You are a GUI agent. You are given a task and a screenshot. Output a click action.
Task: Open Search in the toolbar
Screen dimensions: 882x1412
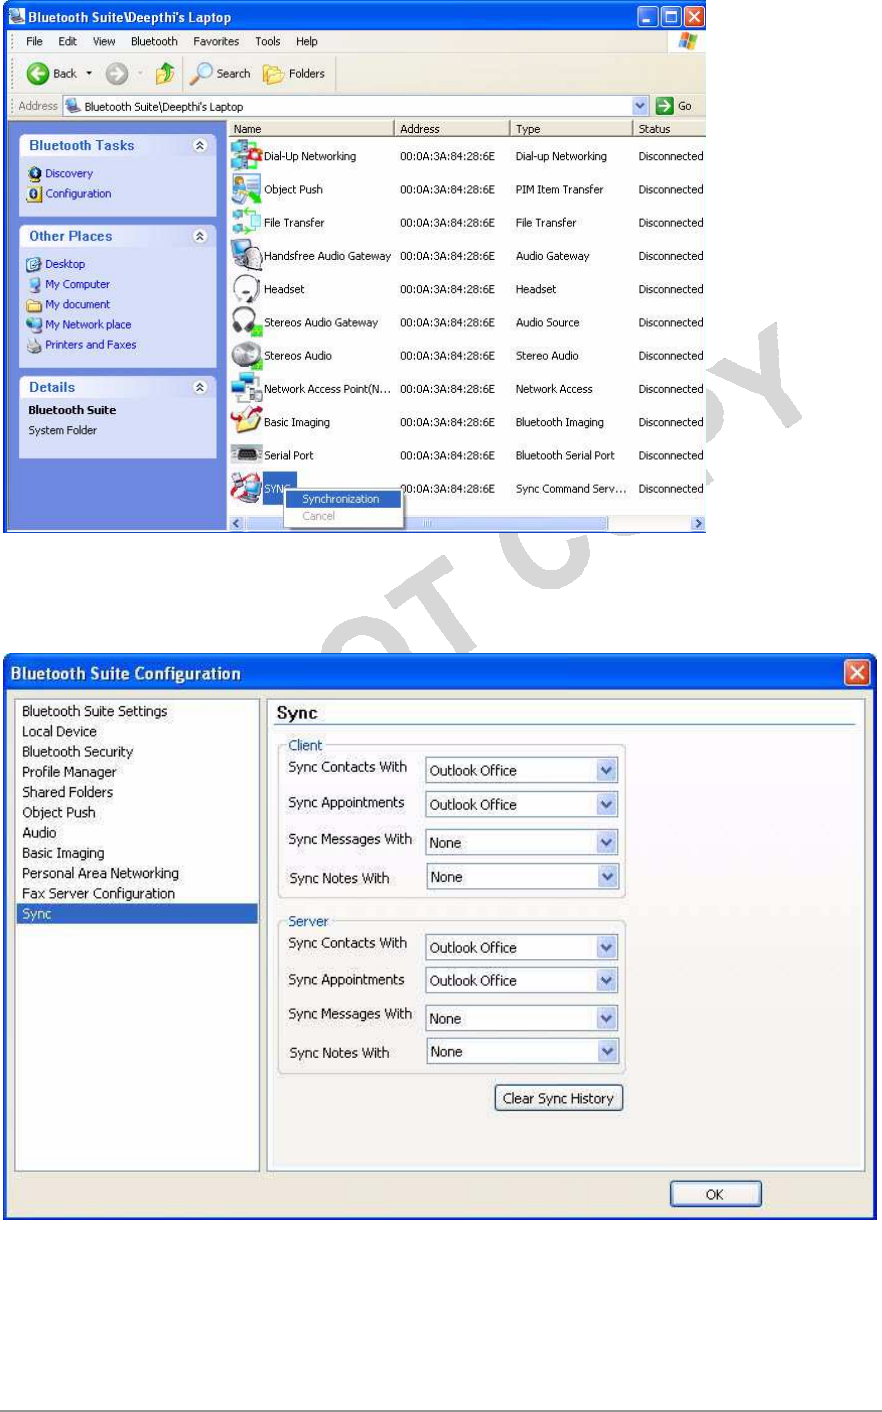coord(221,73)
